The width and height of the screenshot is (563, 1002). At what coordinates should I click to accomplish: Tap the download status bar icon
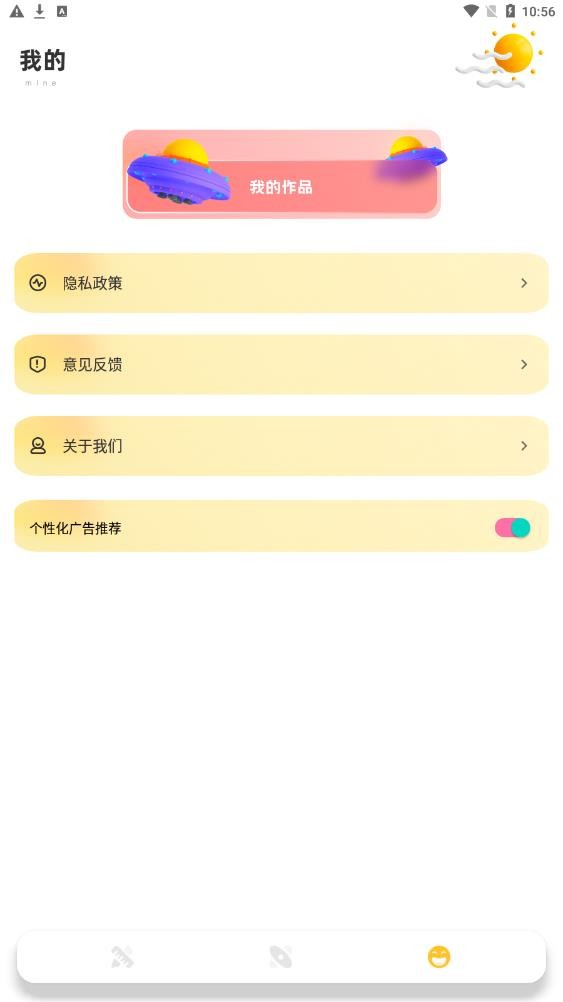(40, 11)
